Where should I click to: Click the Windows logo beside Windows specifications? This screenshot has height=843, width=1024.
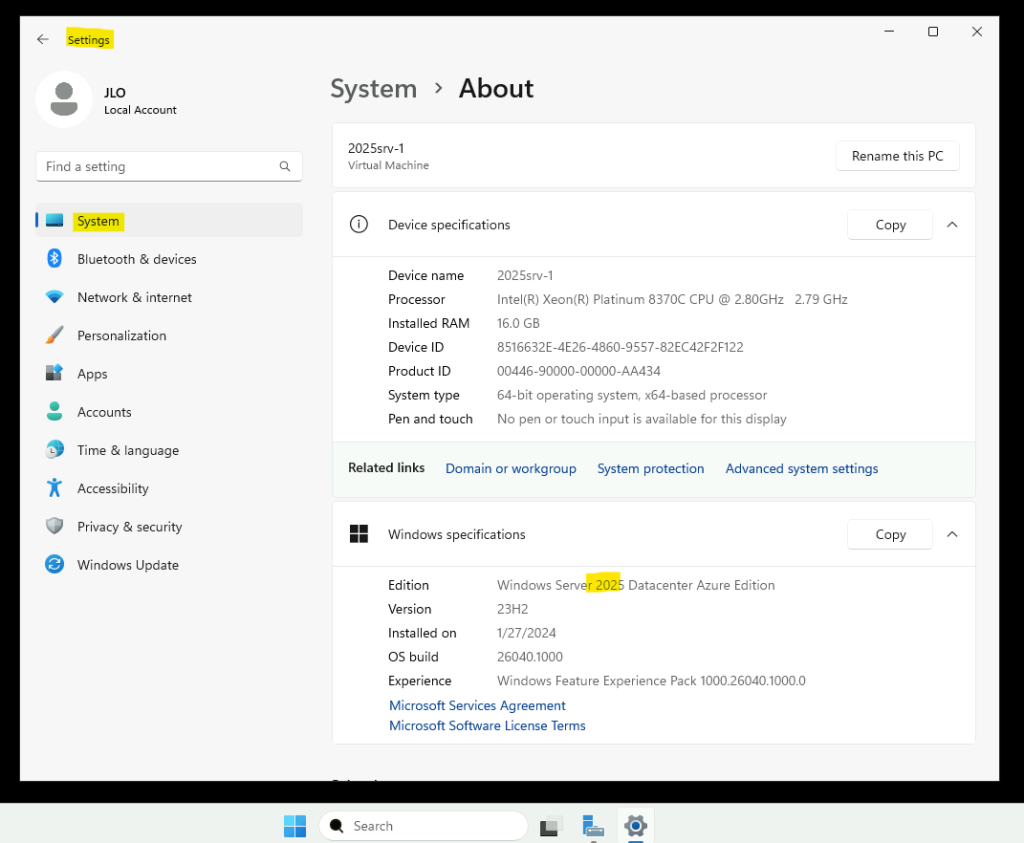(359, 534)
